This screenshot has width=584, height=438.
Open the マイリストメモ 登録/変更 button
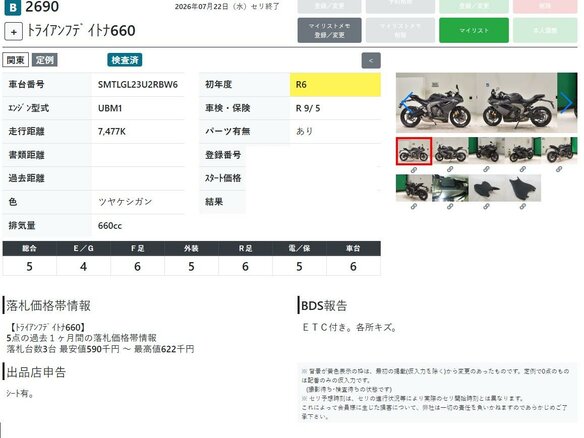329,30
